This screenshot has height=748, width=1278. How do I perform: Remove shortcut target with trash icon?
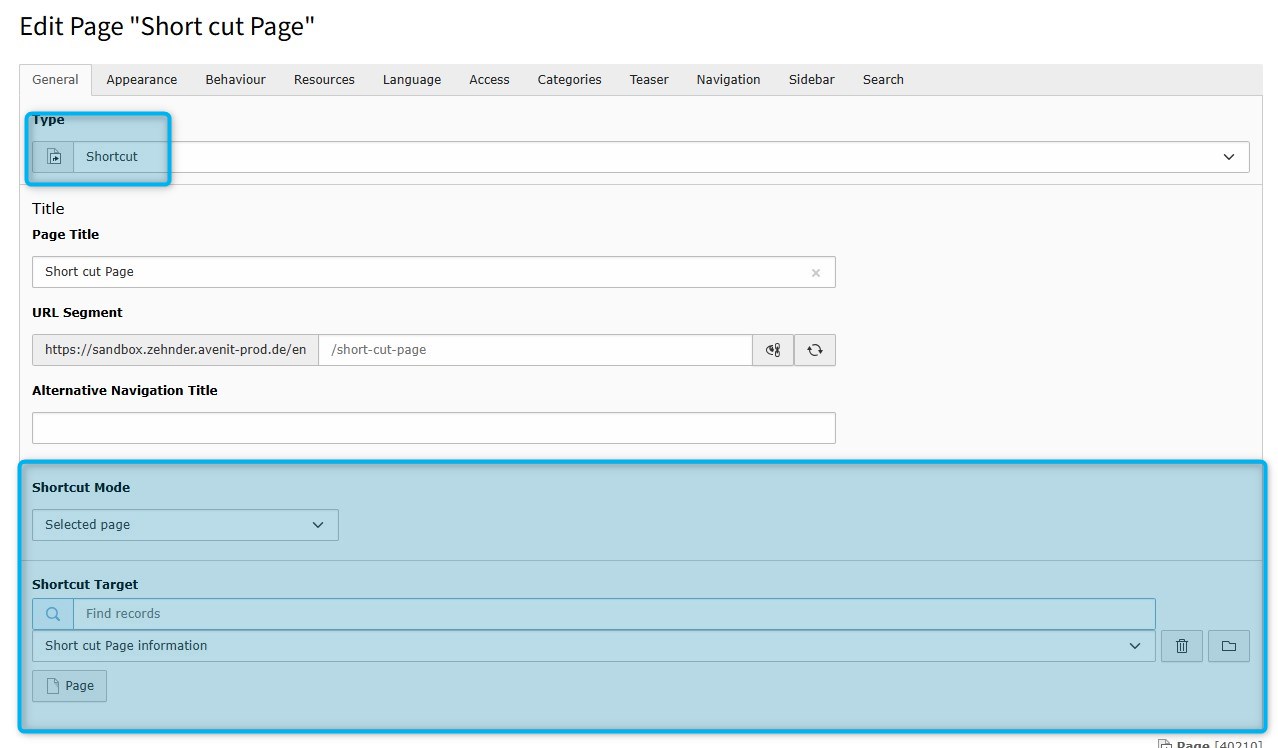pos(1181,646)
